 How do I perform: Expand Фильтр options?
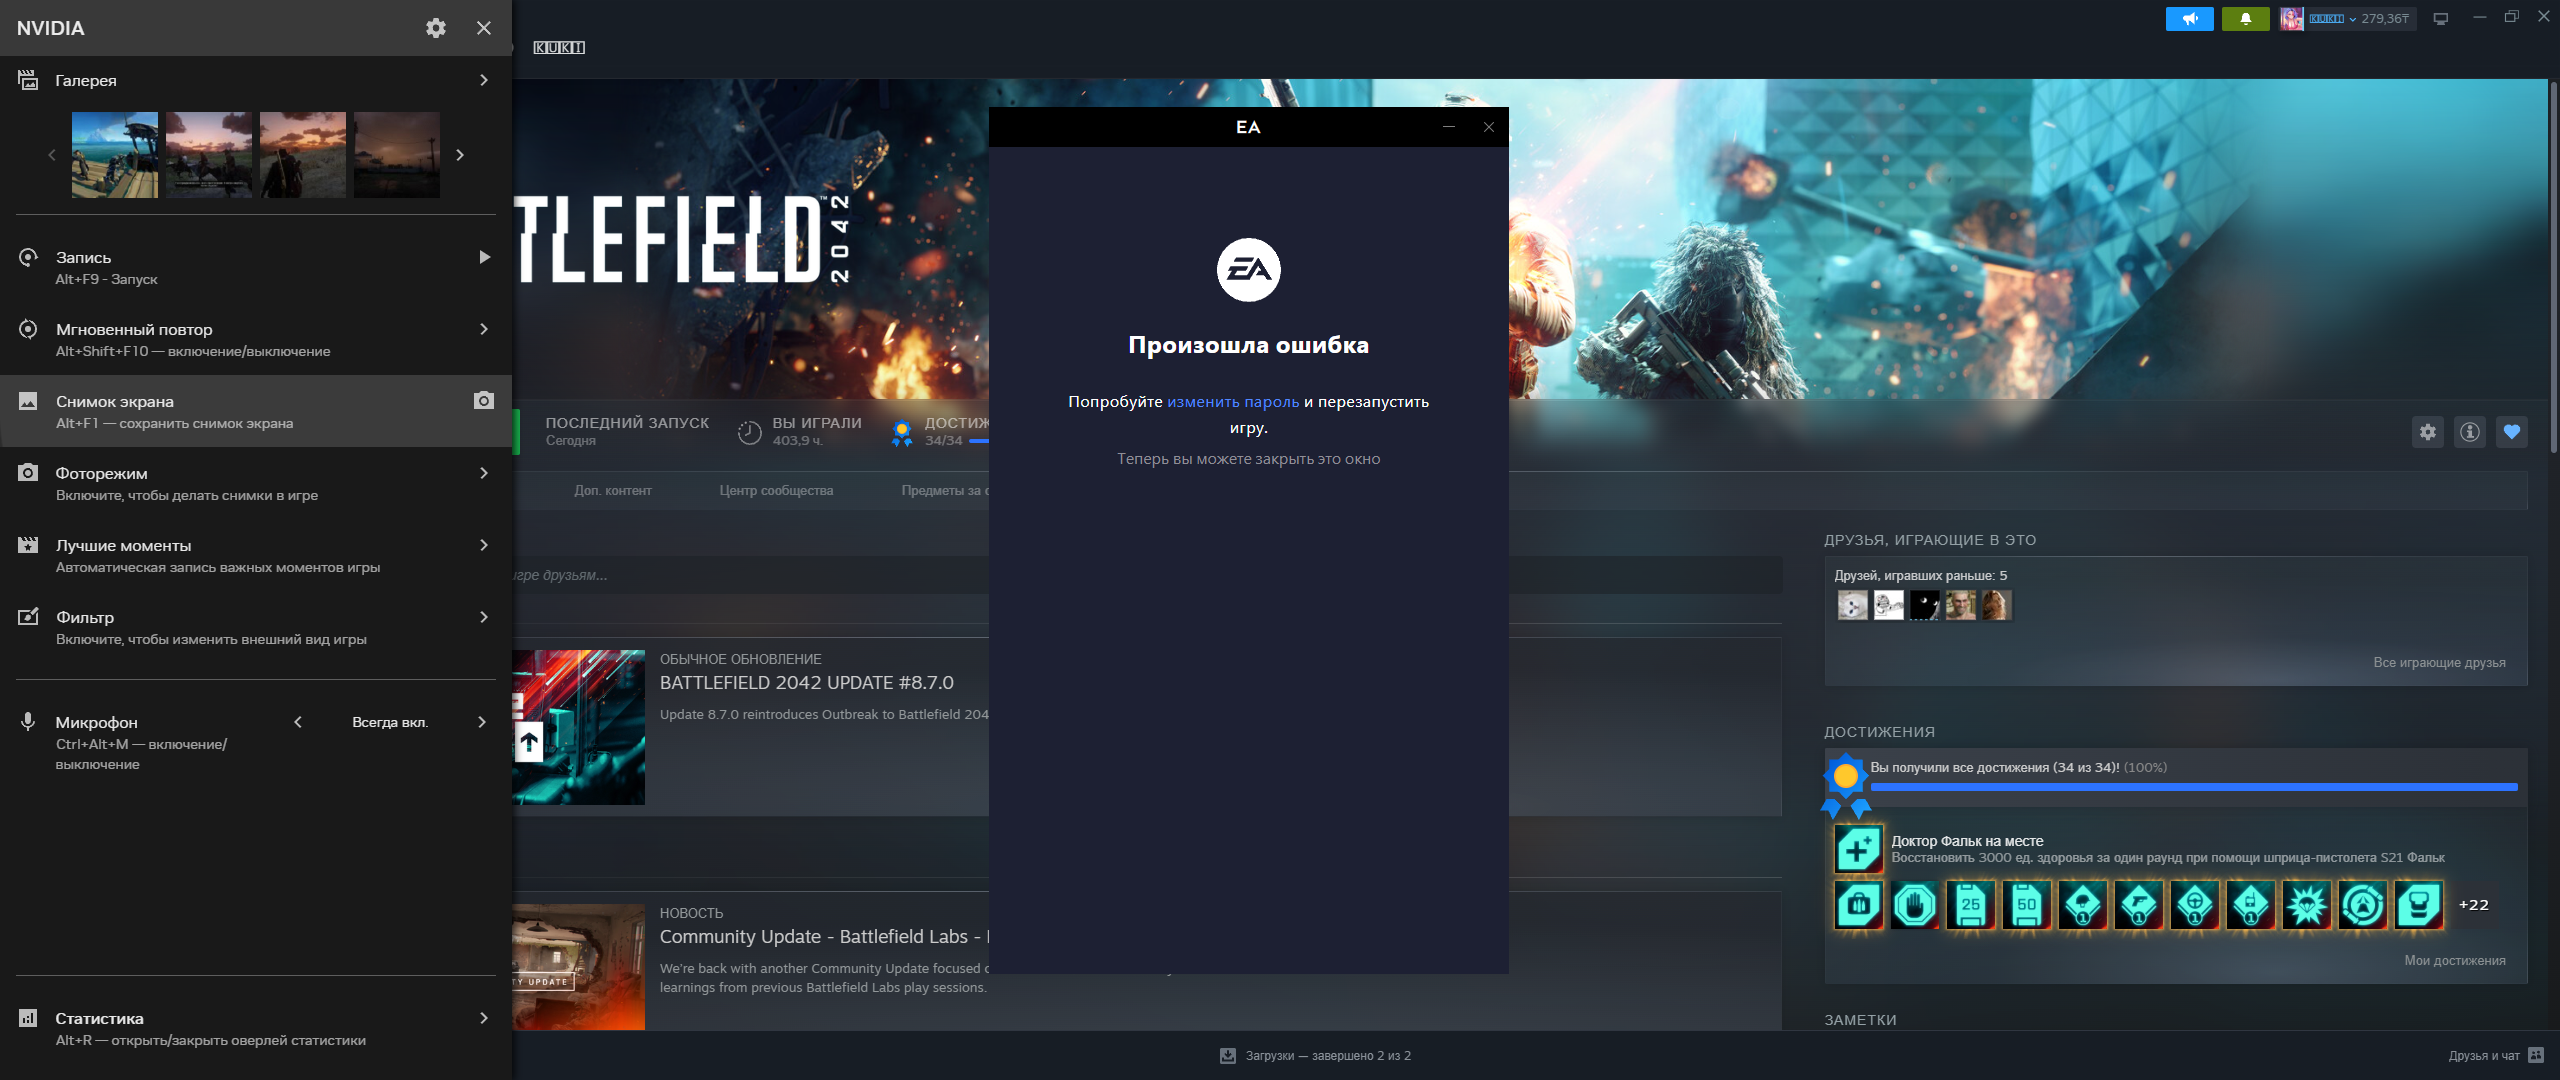click(484, 617)
